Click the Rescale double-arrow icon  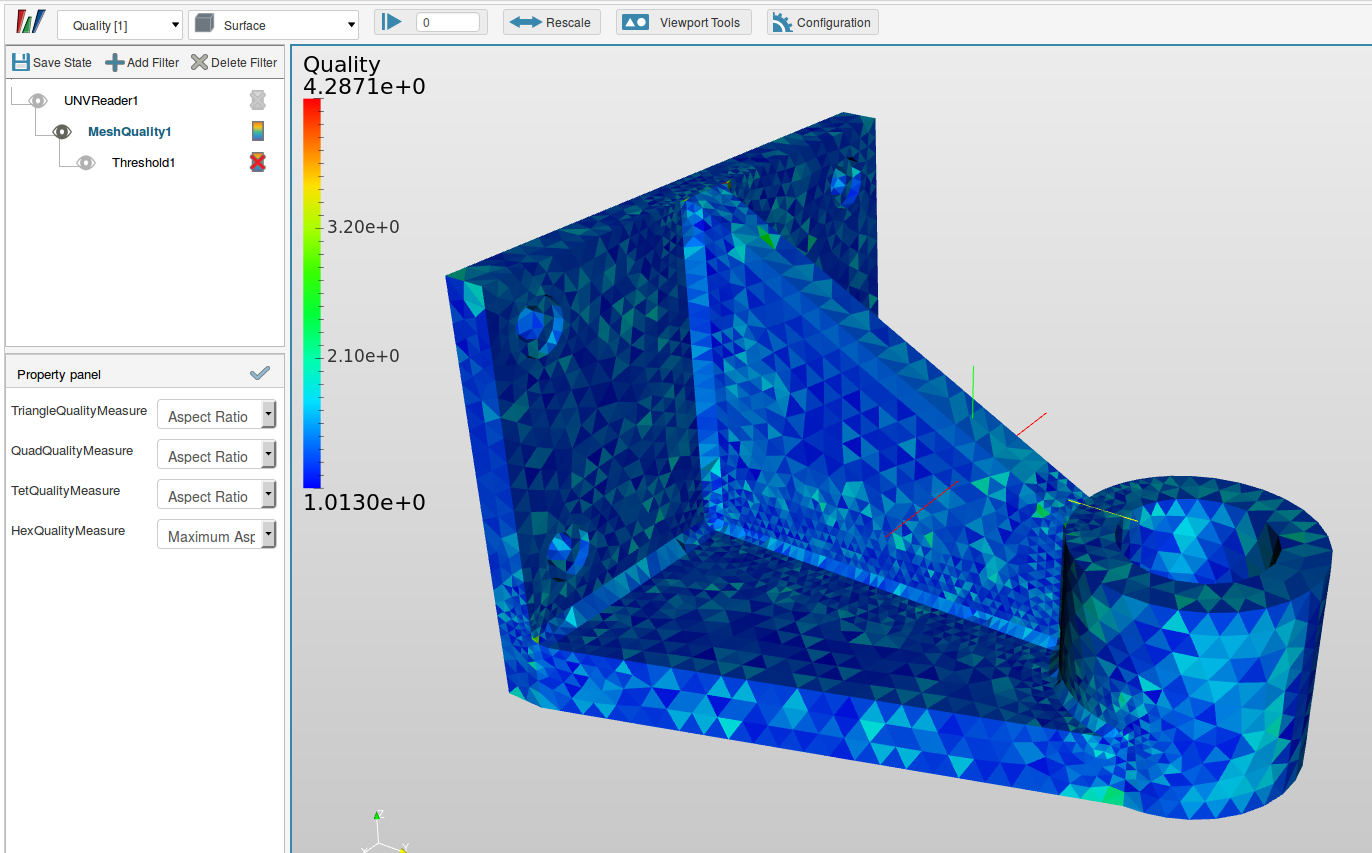[x=525, y=22]
